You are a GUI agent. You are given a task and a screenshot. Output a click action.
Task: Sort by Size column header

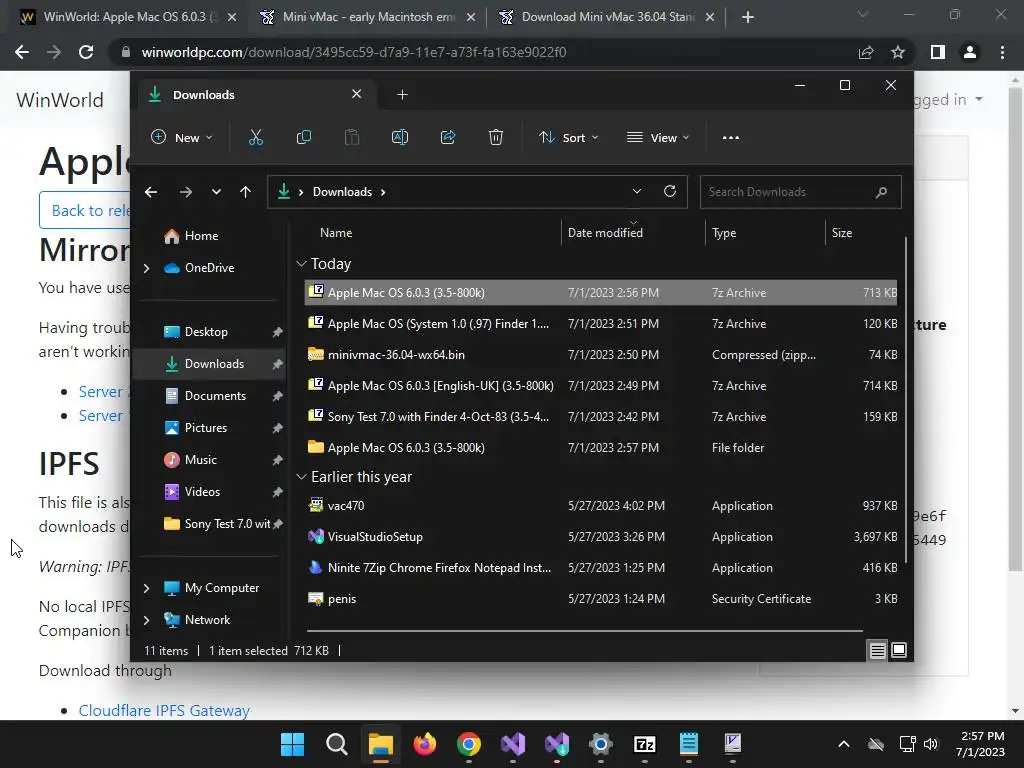(842, 233)
